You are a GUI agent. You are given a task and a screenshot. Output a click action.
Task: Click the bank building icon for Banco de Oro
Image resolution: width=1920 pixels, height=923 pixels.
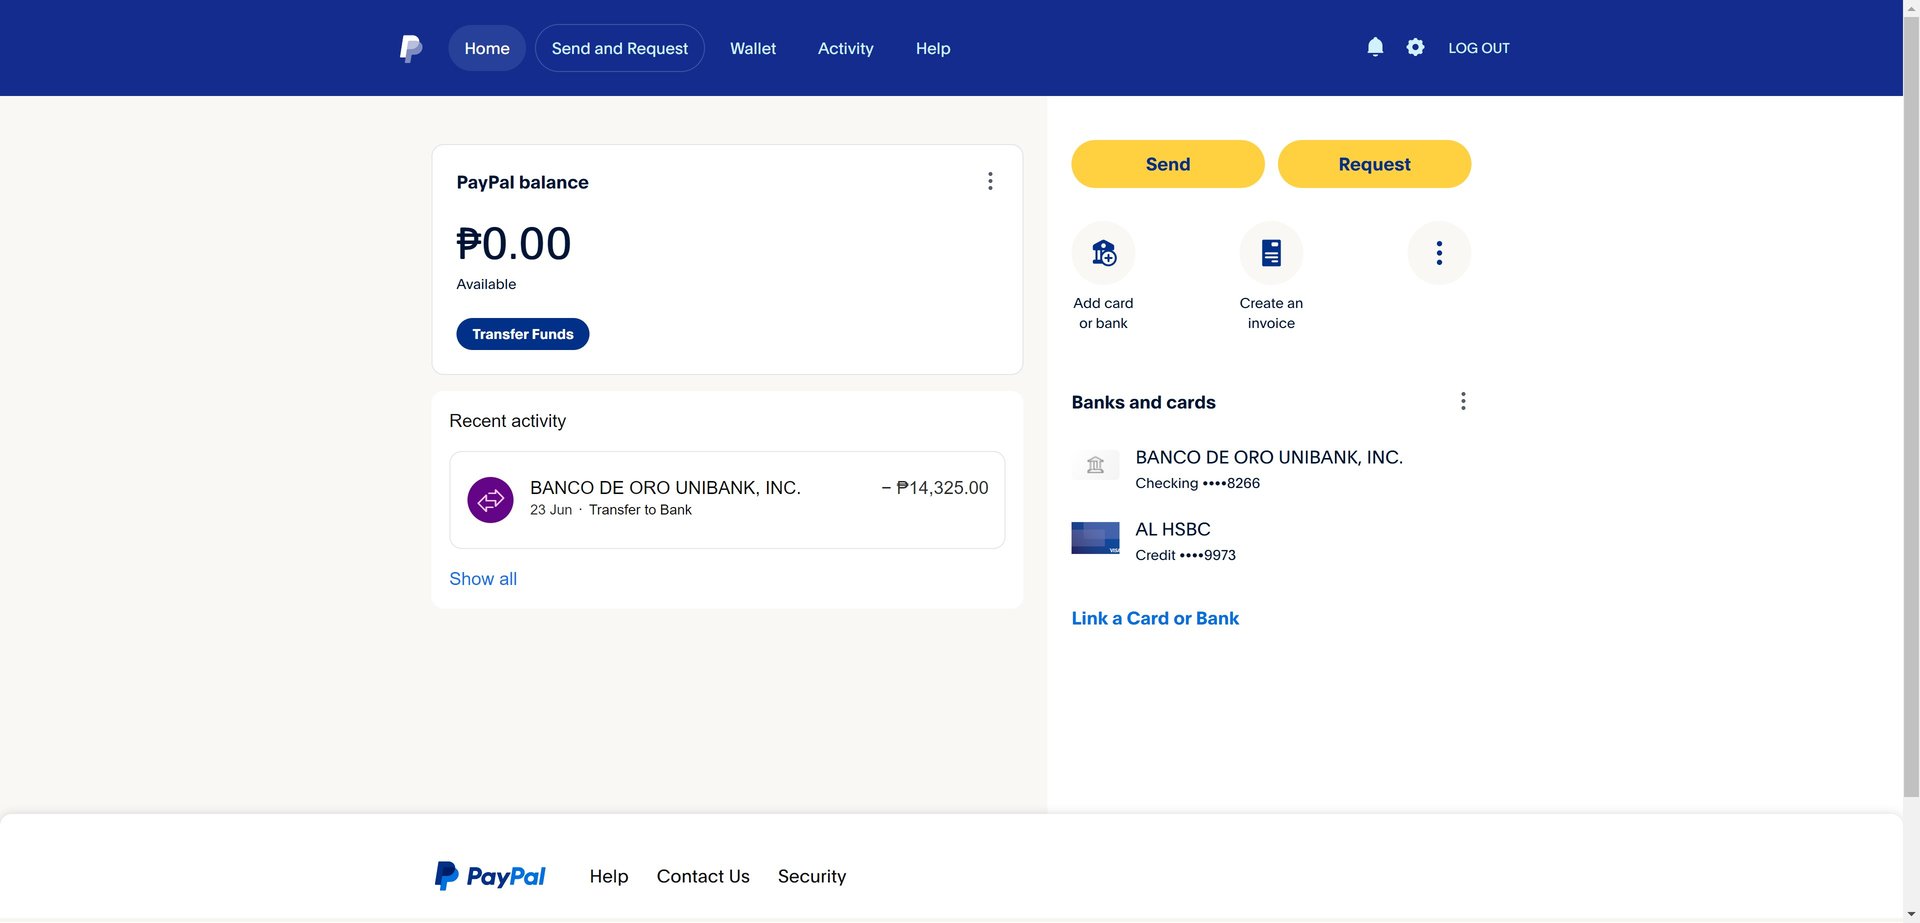coord(1095,465)
